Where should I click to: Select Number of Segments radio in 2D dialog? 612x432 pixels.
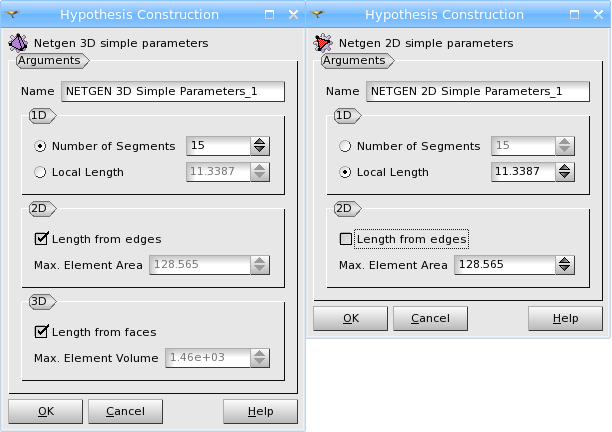(345, 146)
